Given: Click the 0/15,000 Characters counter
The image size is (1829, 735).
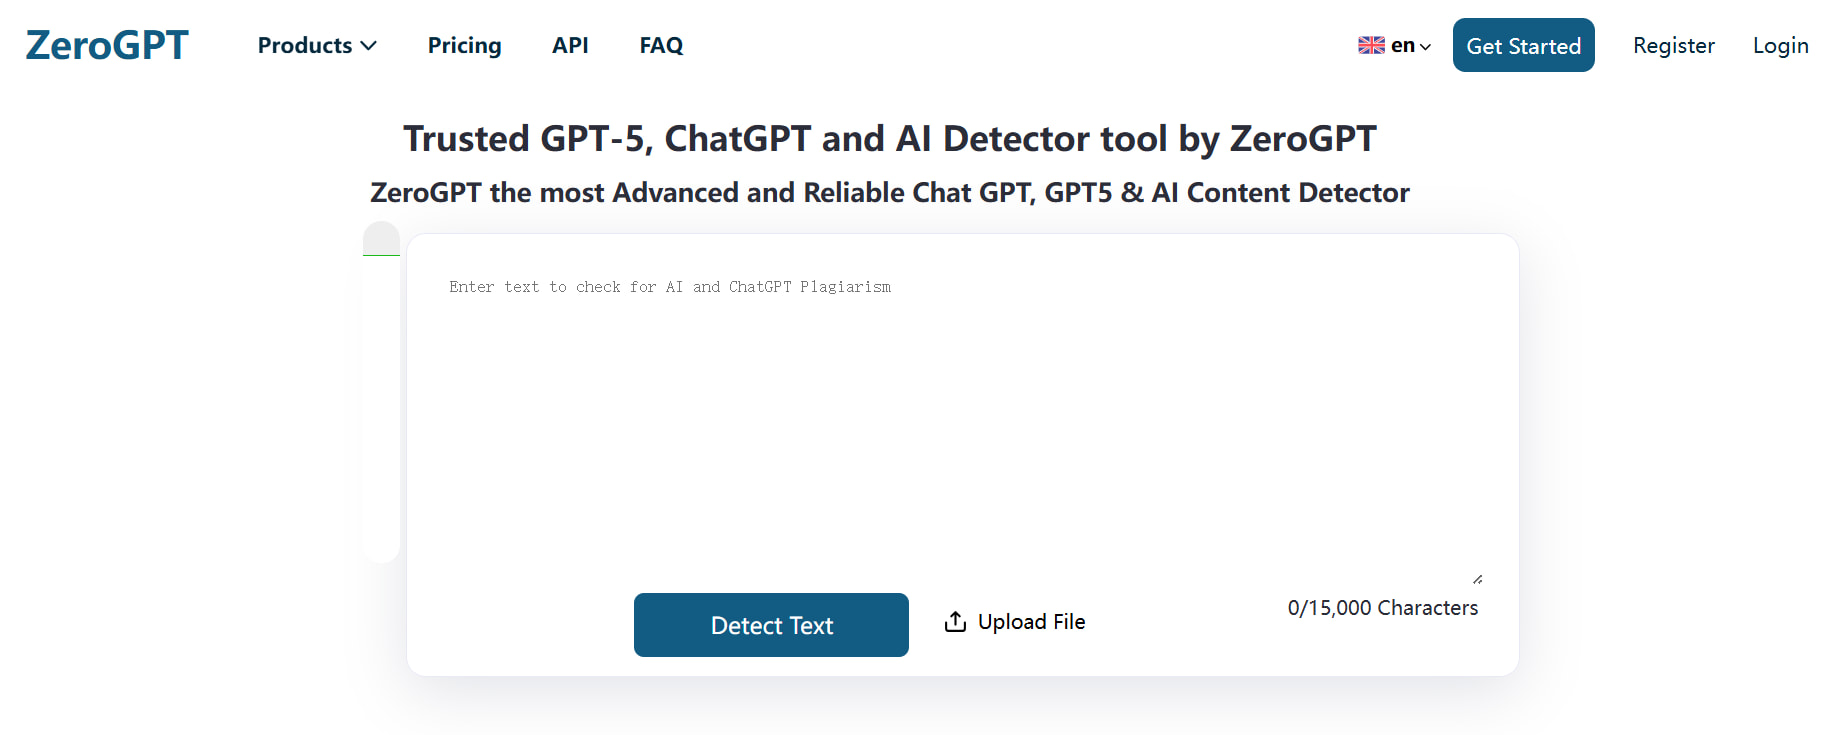Looking at the screenshot, I should coord(1383,607).
